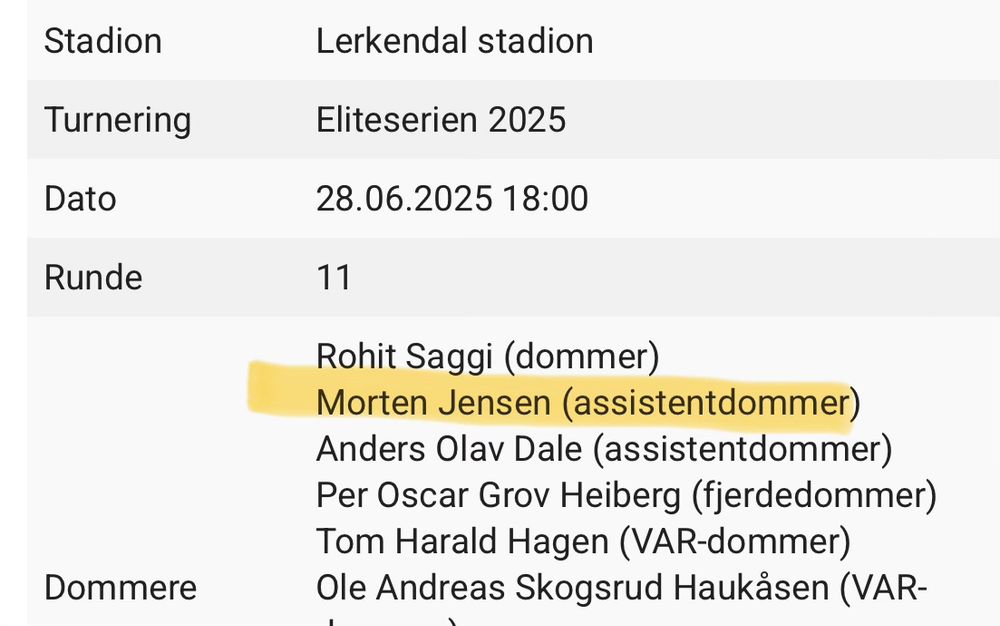The image size is (1000, 626).
Task: Click the Dommere label
Action: pos(121,587)
